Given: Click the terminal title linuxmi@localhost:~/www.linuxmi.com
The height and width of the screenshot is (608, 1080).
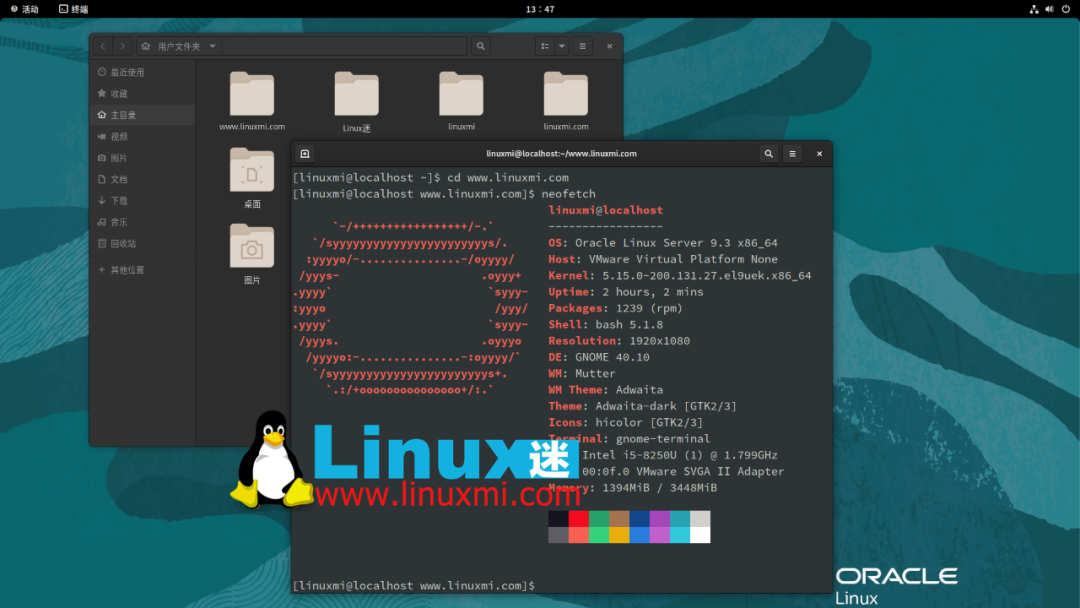Looking at the screenshot, I should [561, 154].
